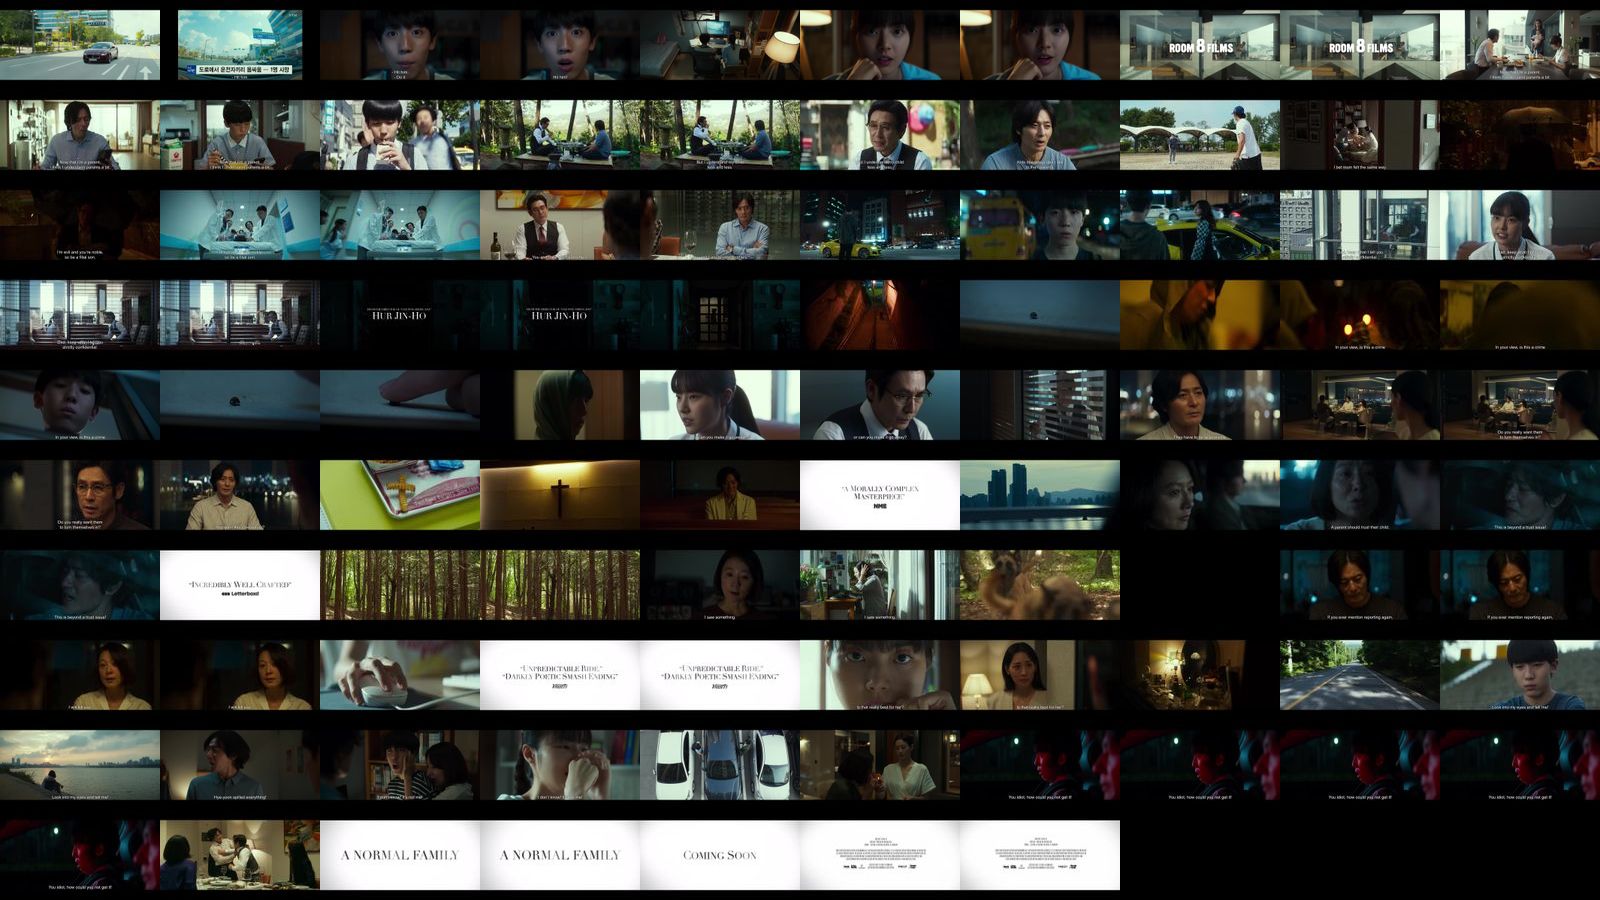Open the cross on green tray frame

pos(400,495)
